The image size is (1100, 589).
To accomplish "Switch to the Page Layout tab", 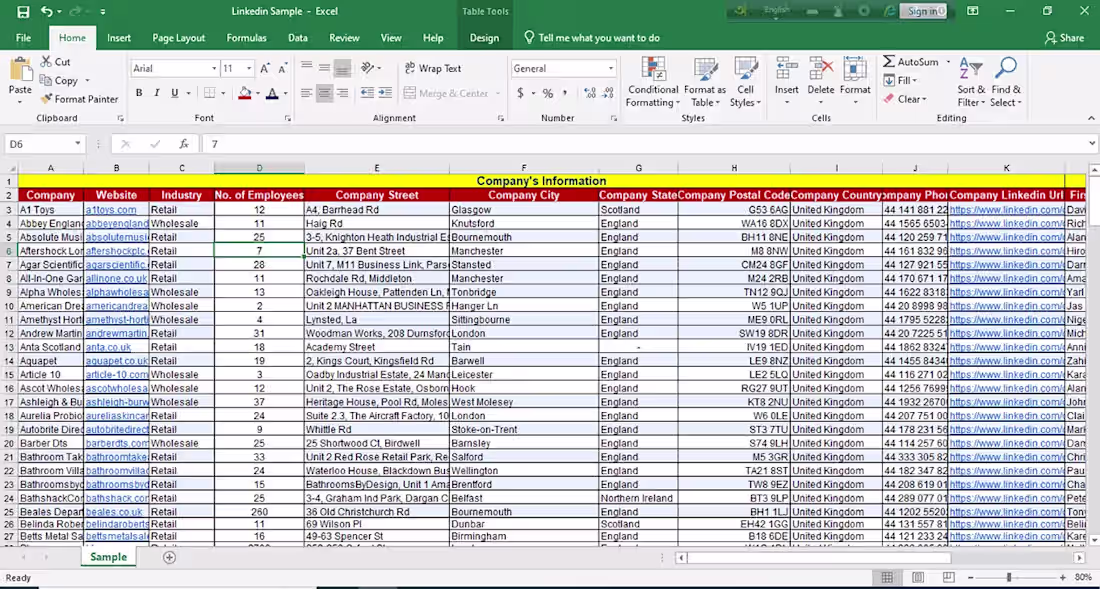I will [179, 38].
